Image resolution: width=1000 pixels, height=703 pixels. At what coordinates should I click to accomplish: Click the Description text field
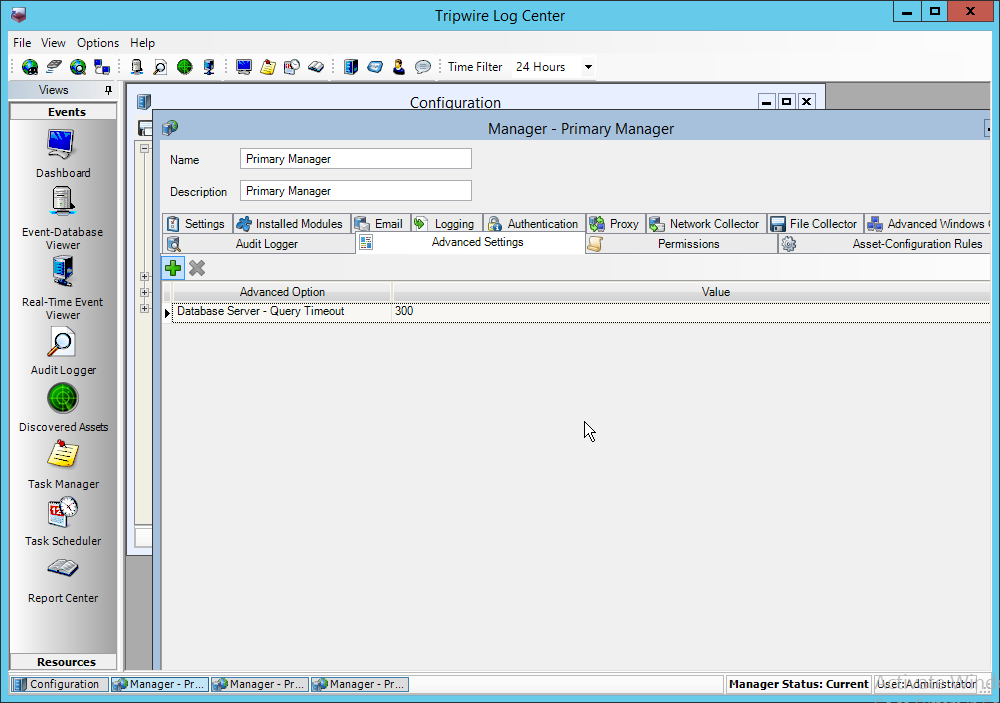355,191
